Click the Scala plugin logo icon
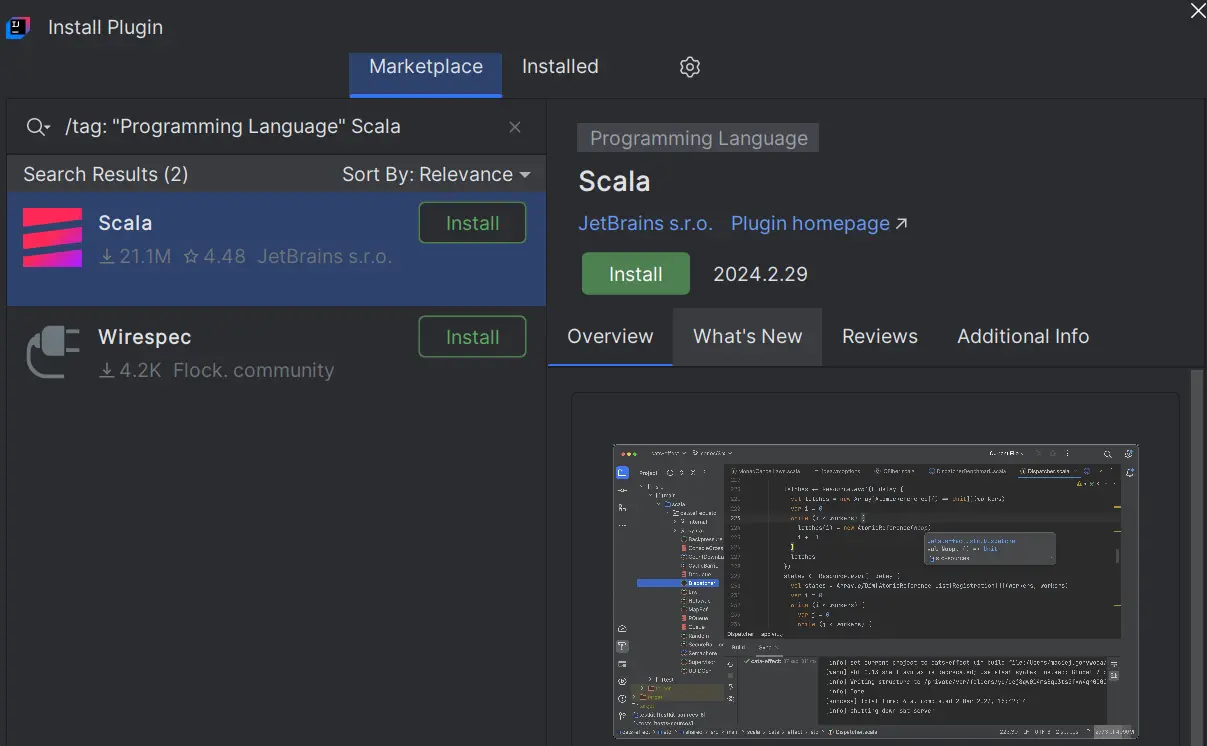 52,238
